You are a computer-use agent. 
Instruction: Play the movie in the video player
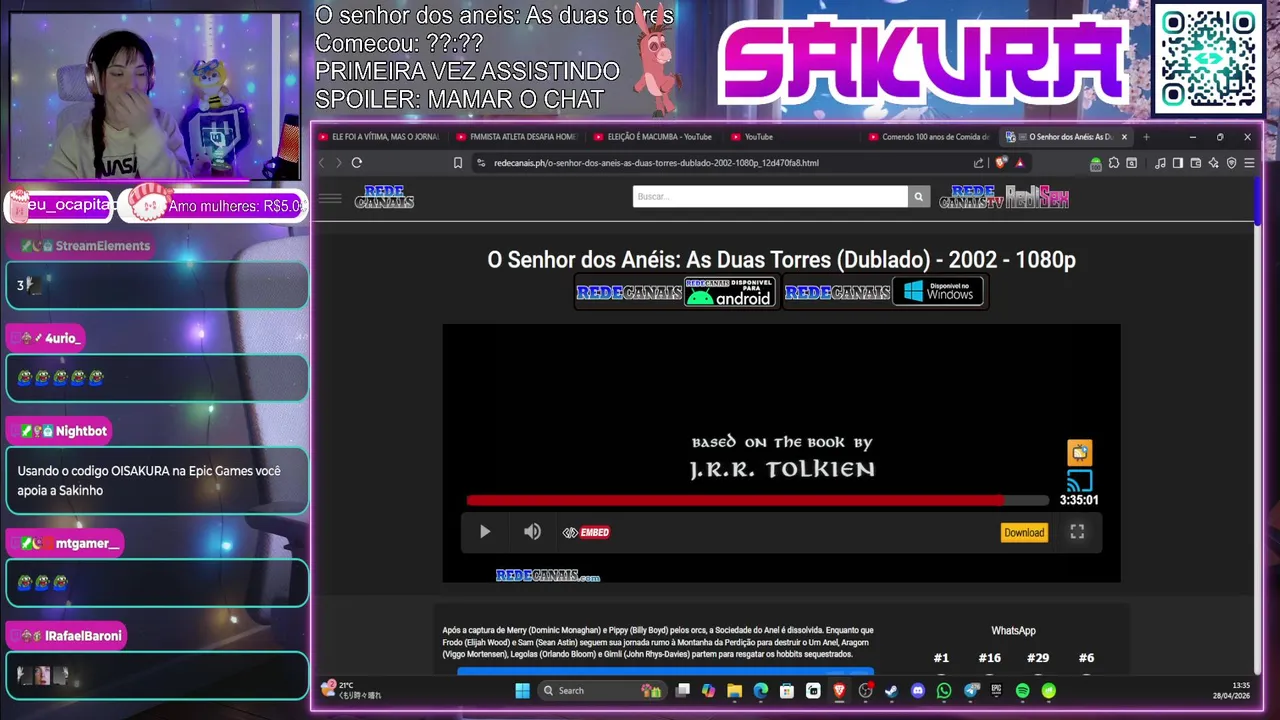pos(485,532)
